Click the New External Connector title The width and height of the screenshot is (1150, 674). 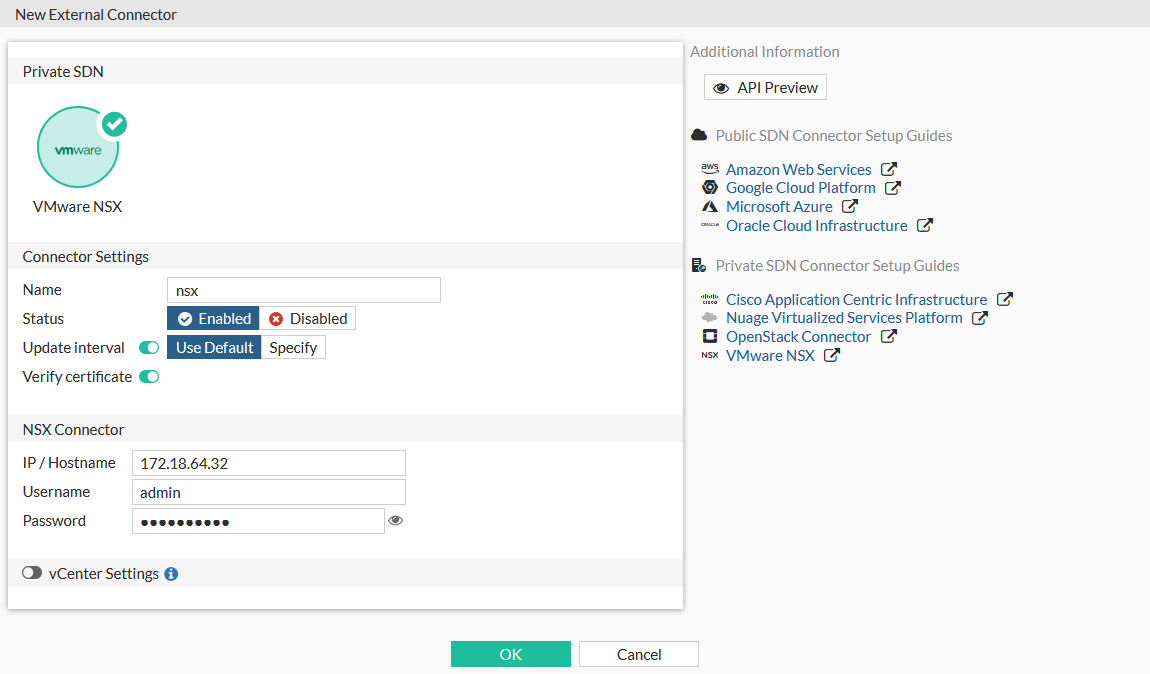[96, 15]
